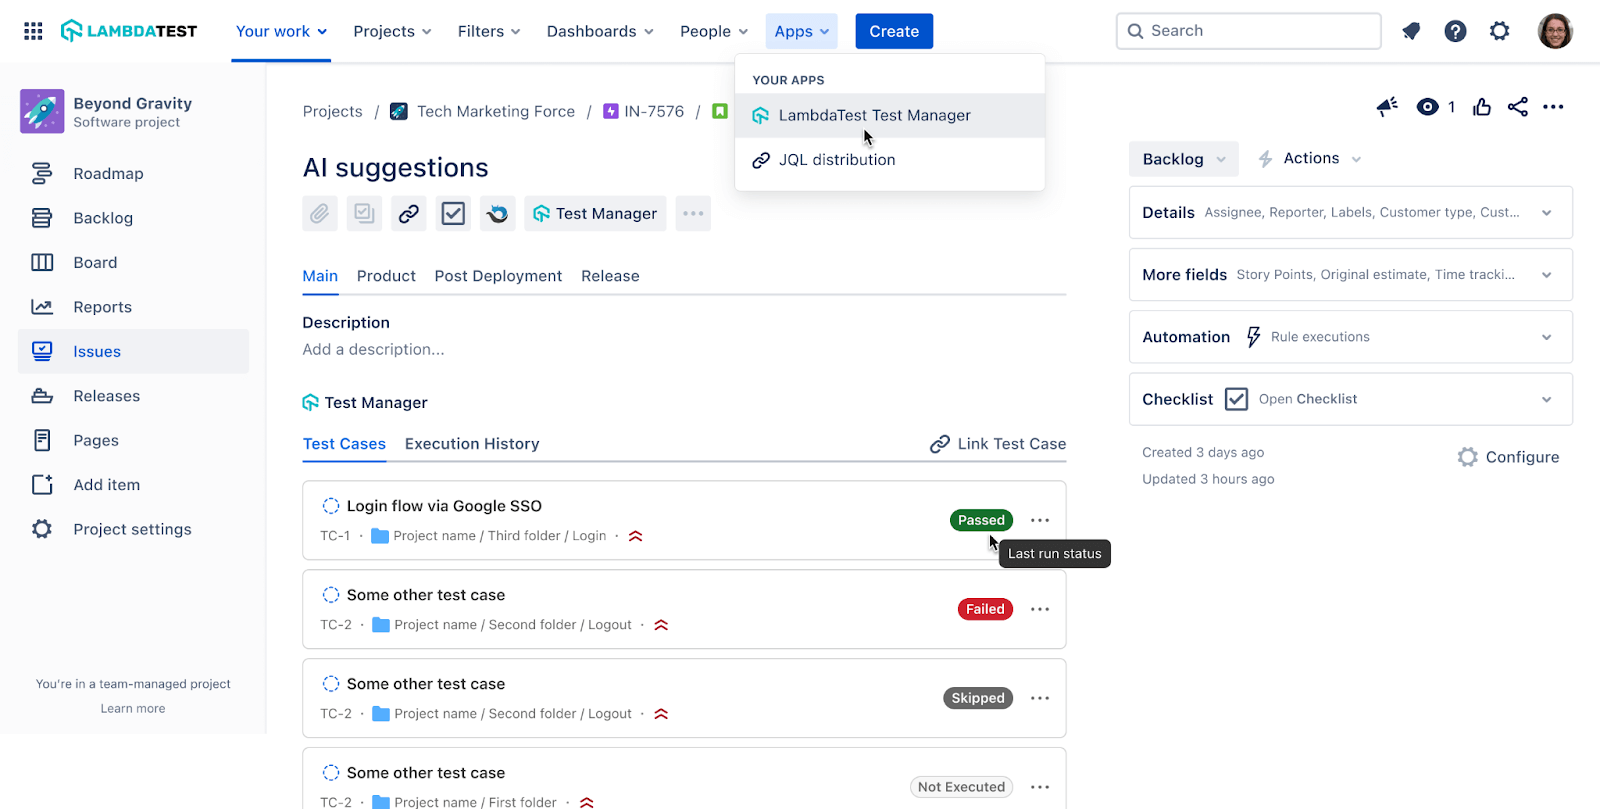Screen dimensions: 1600x809
Task: Click the link issue chain icon
Action: coord(409,213)
